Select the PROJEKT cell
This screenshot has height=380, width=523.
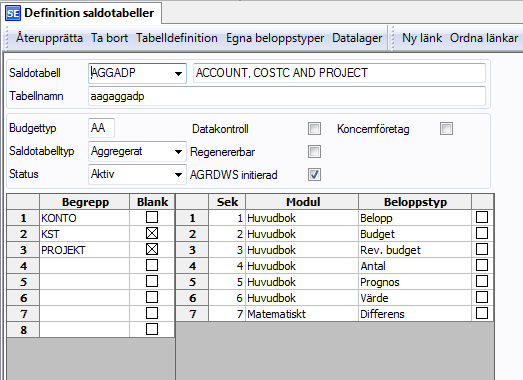(x=85, y=250)
